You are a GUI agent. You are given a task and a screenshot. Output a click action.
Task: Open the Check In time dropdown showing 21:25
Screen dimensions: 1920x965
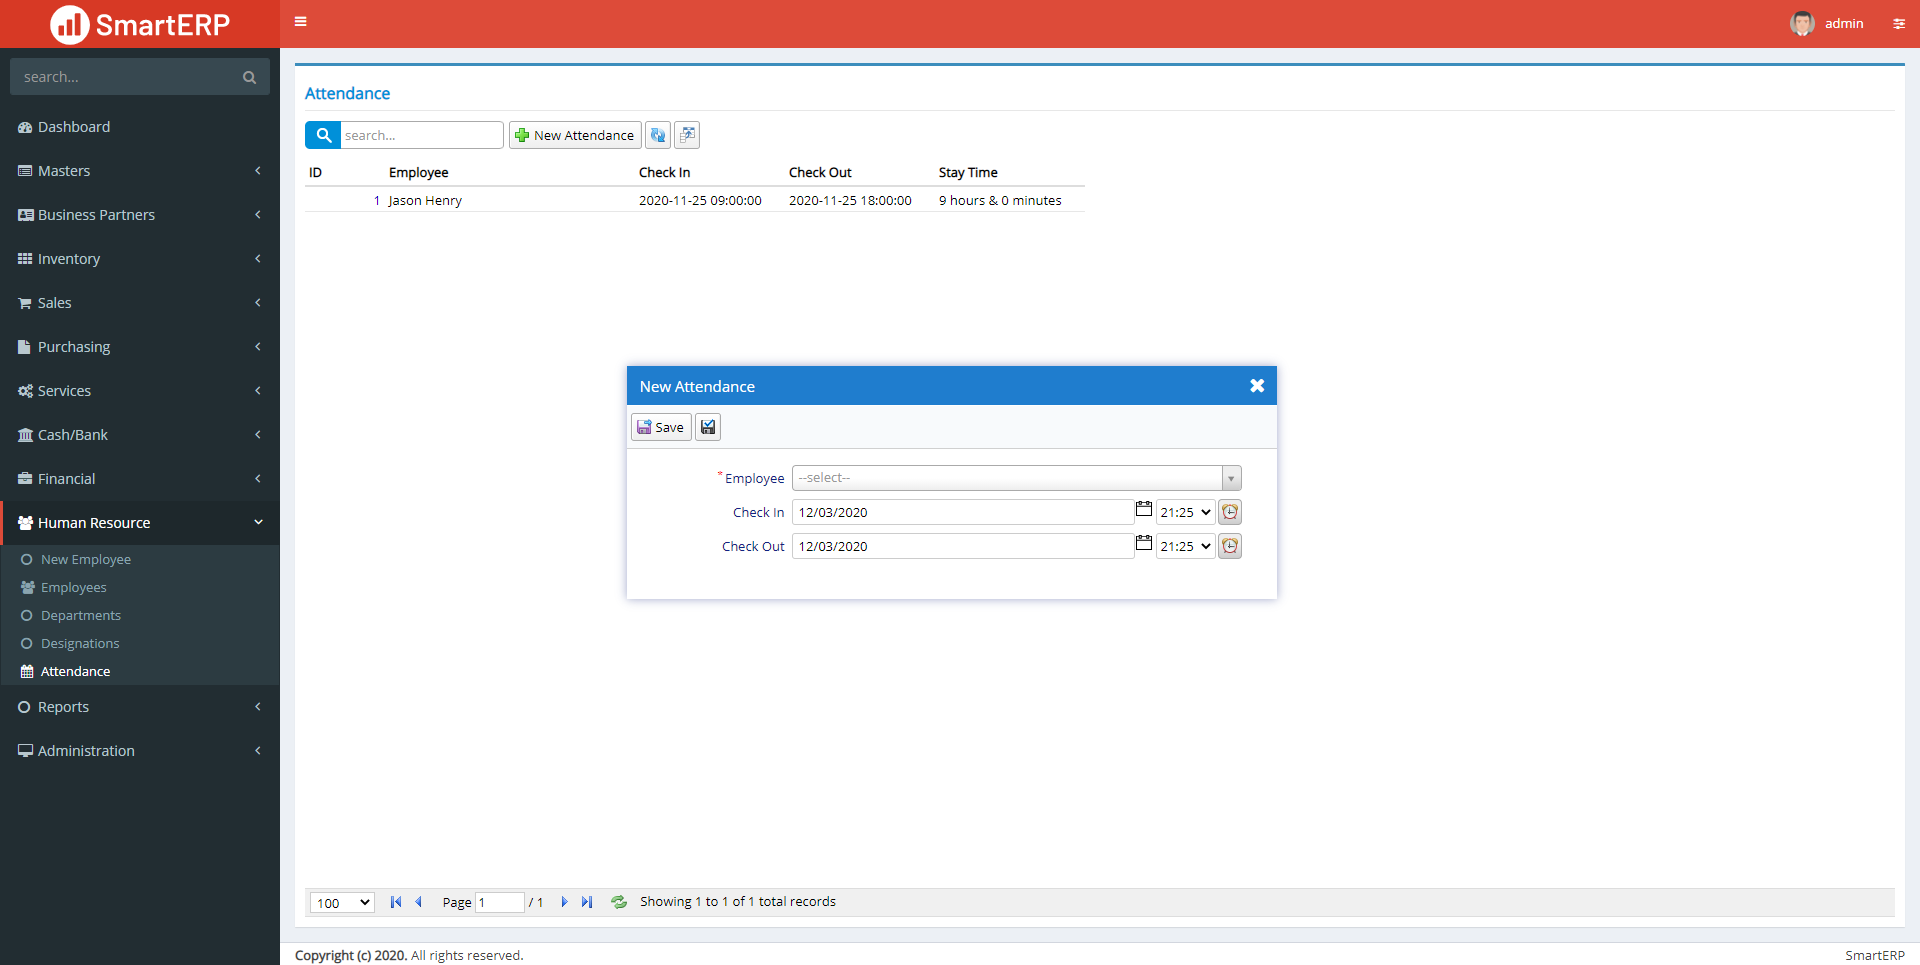[x=1185, y=511]
